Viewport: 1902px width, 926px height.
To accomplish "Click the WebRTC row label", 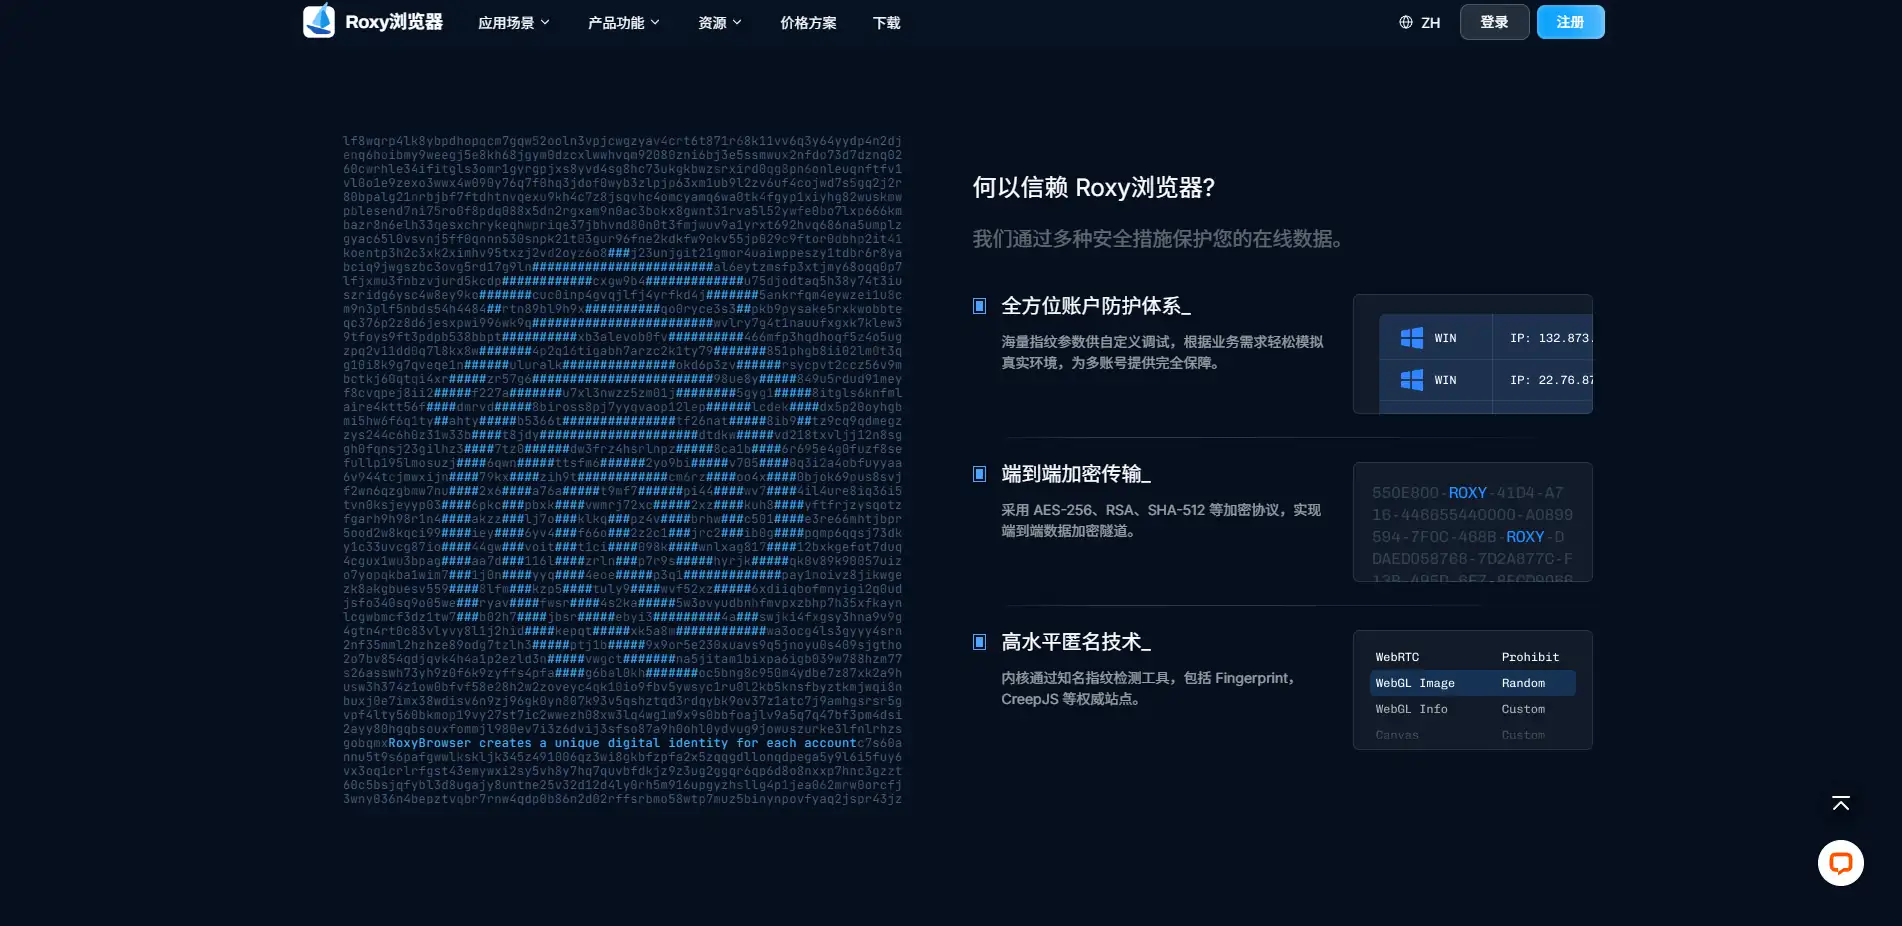I will click(x=1397, y=657).
